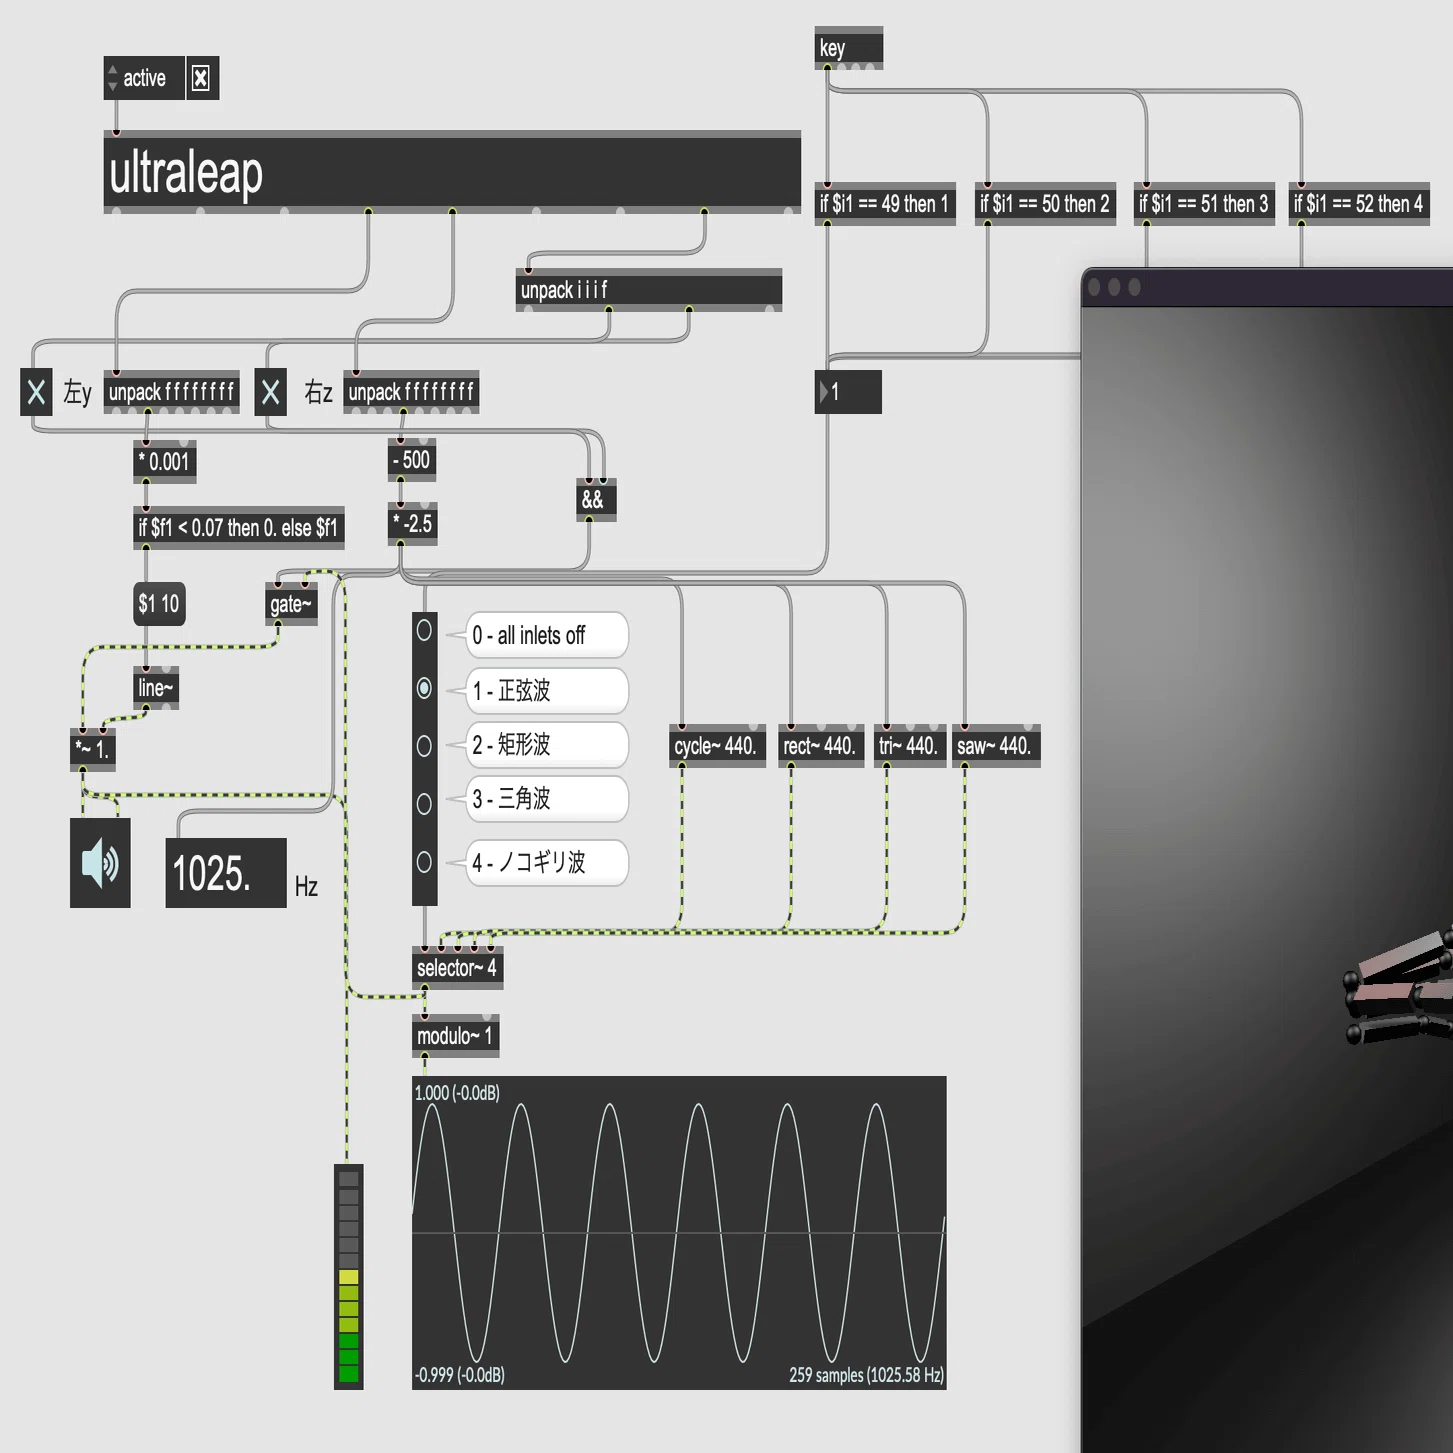The width and height of the screenshot is (1453, 1453).
Task: Choose the radio button for 2 - 矩形波
Action: tap(424, 746)
